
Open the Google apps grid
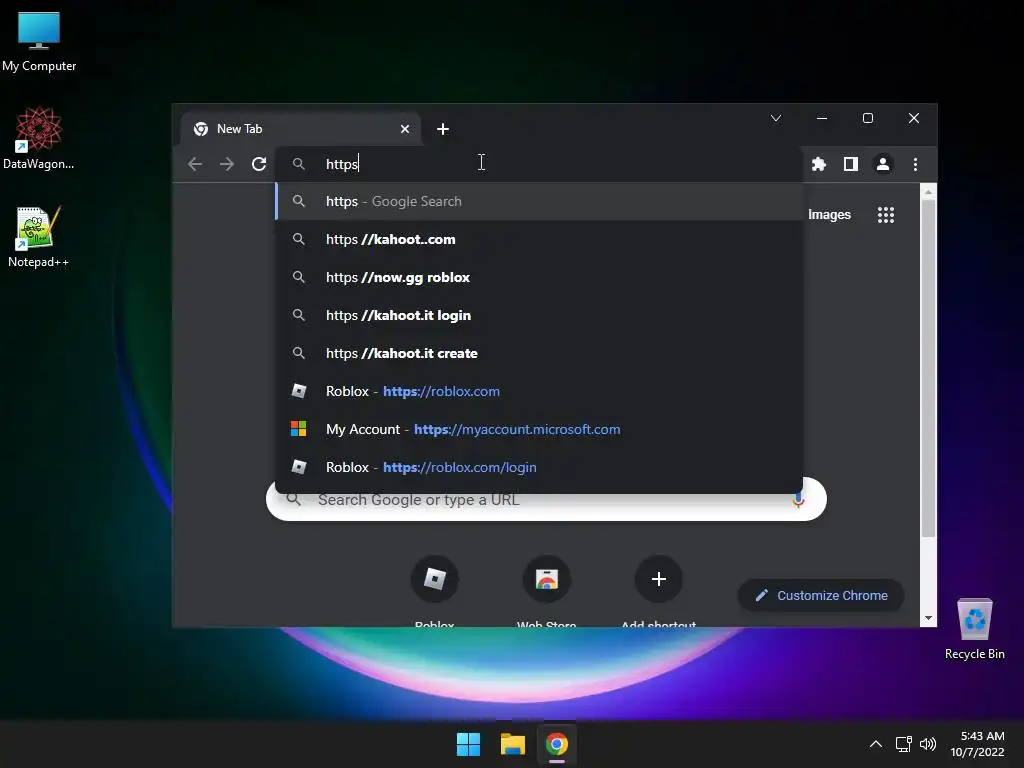[886, 215]
